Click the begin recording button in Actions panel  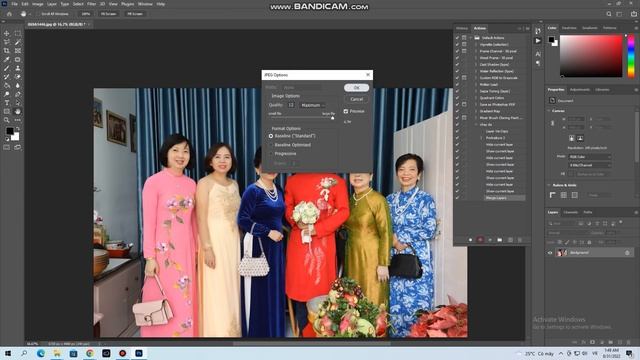pos(480,240)
